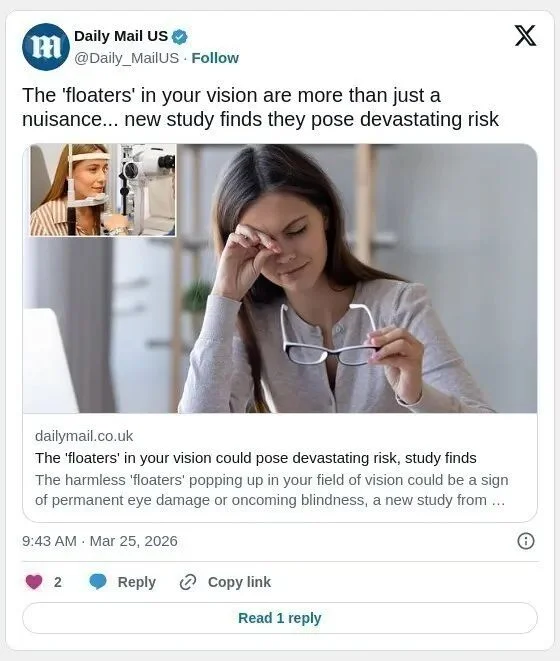Screen dimensions: 560x661
Task: Click the copy link chain icon
Action: [188, 582]
